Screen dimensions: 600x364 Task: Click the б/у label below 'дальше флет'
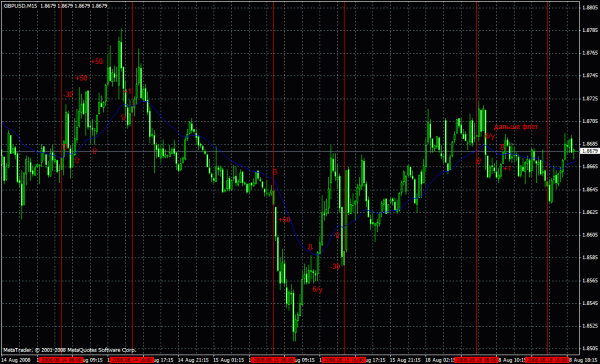(489, 136)
